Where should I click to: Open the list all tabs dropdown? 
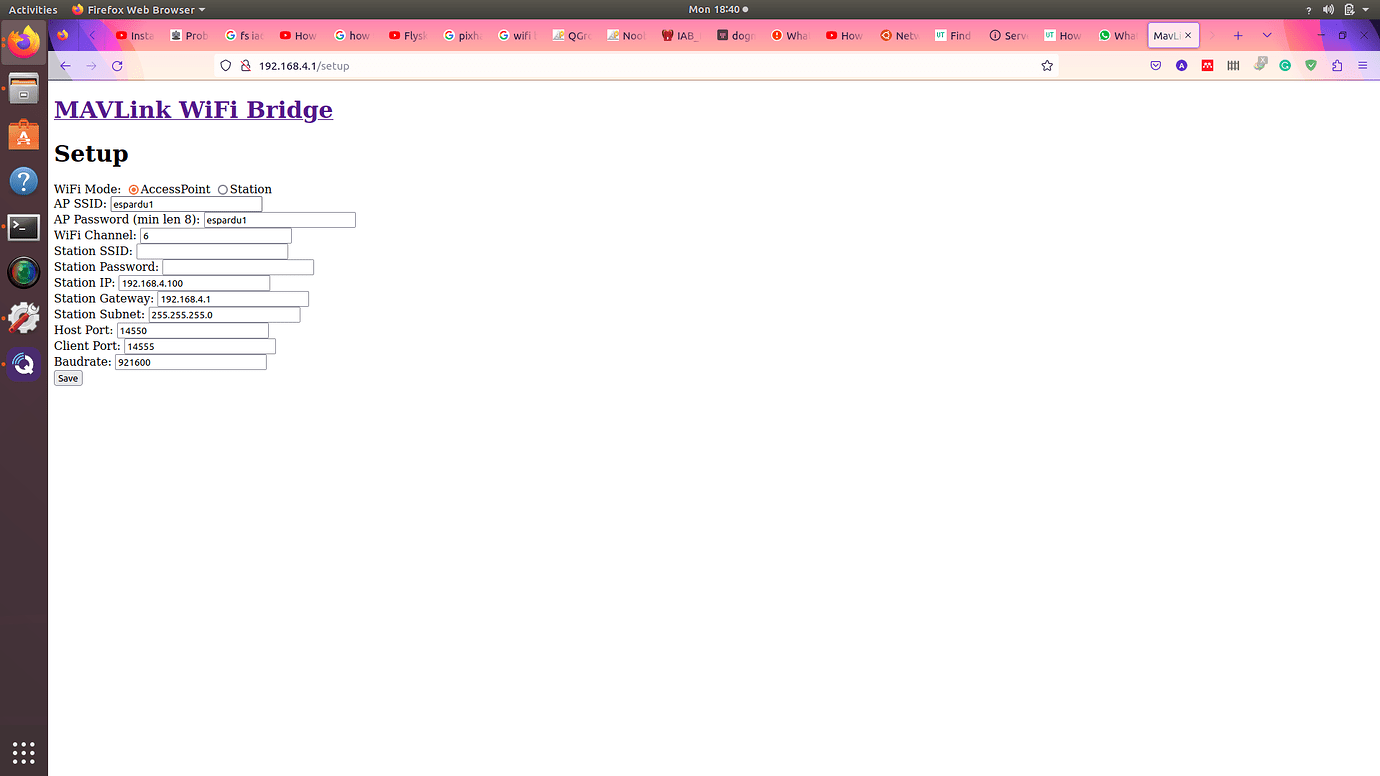(x=1267, y=35)
